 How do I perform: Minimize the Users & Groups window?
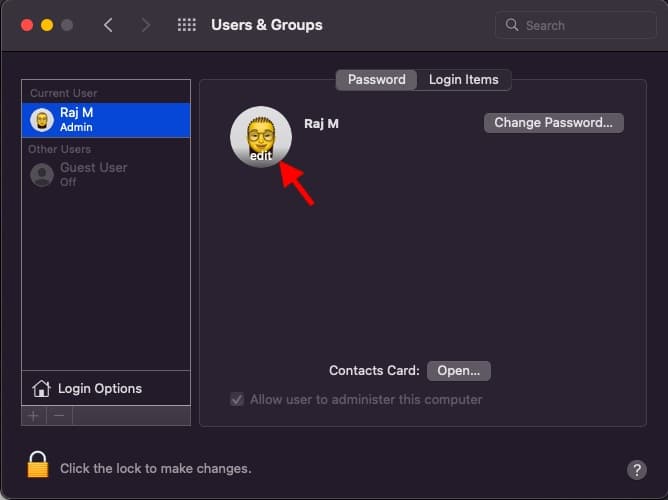tap(47, 25)
